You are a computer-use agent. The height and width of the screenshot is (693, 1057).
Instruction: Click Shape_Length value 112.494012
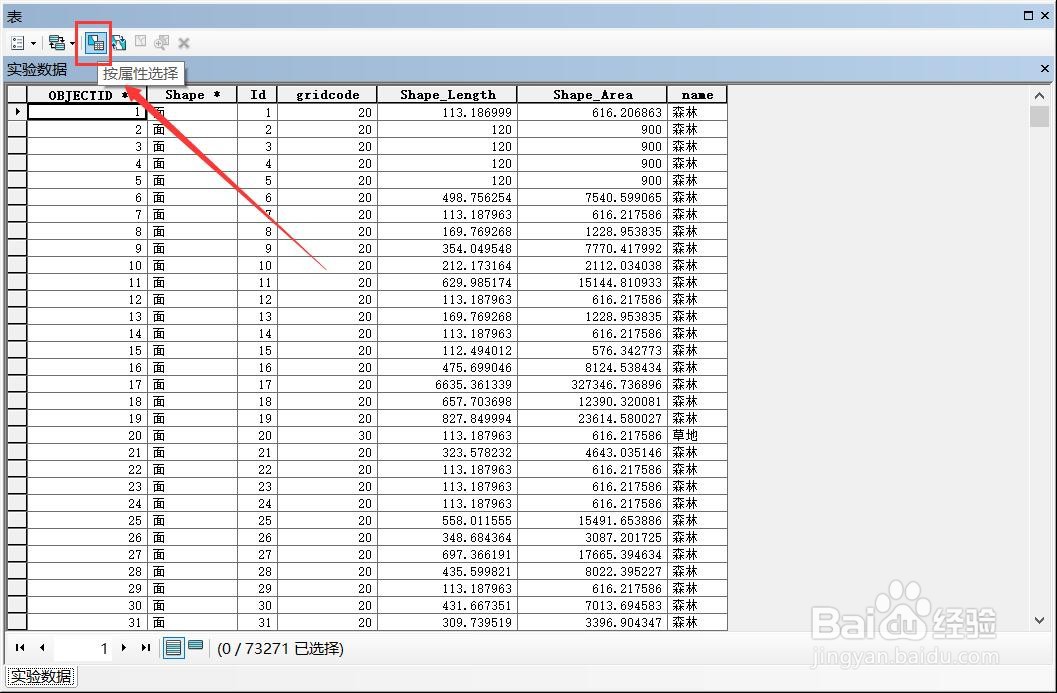point(448,351)
